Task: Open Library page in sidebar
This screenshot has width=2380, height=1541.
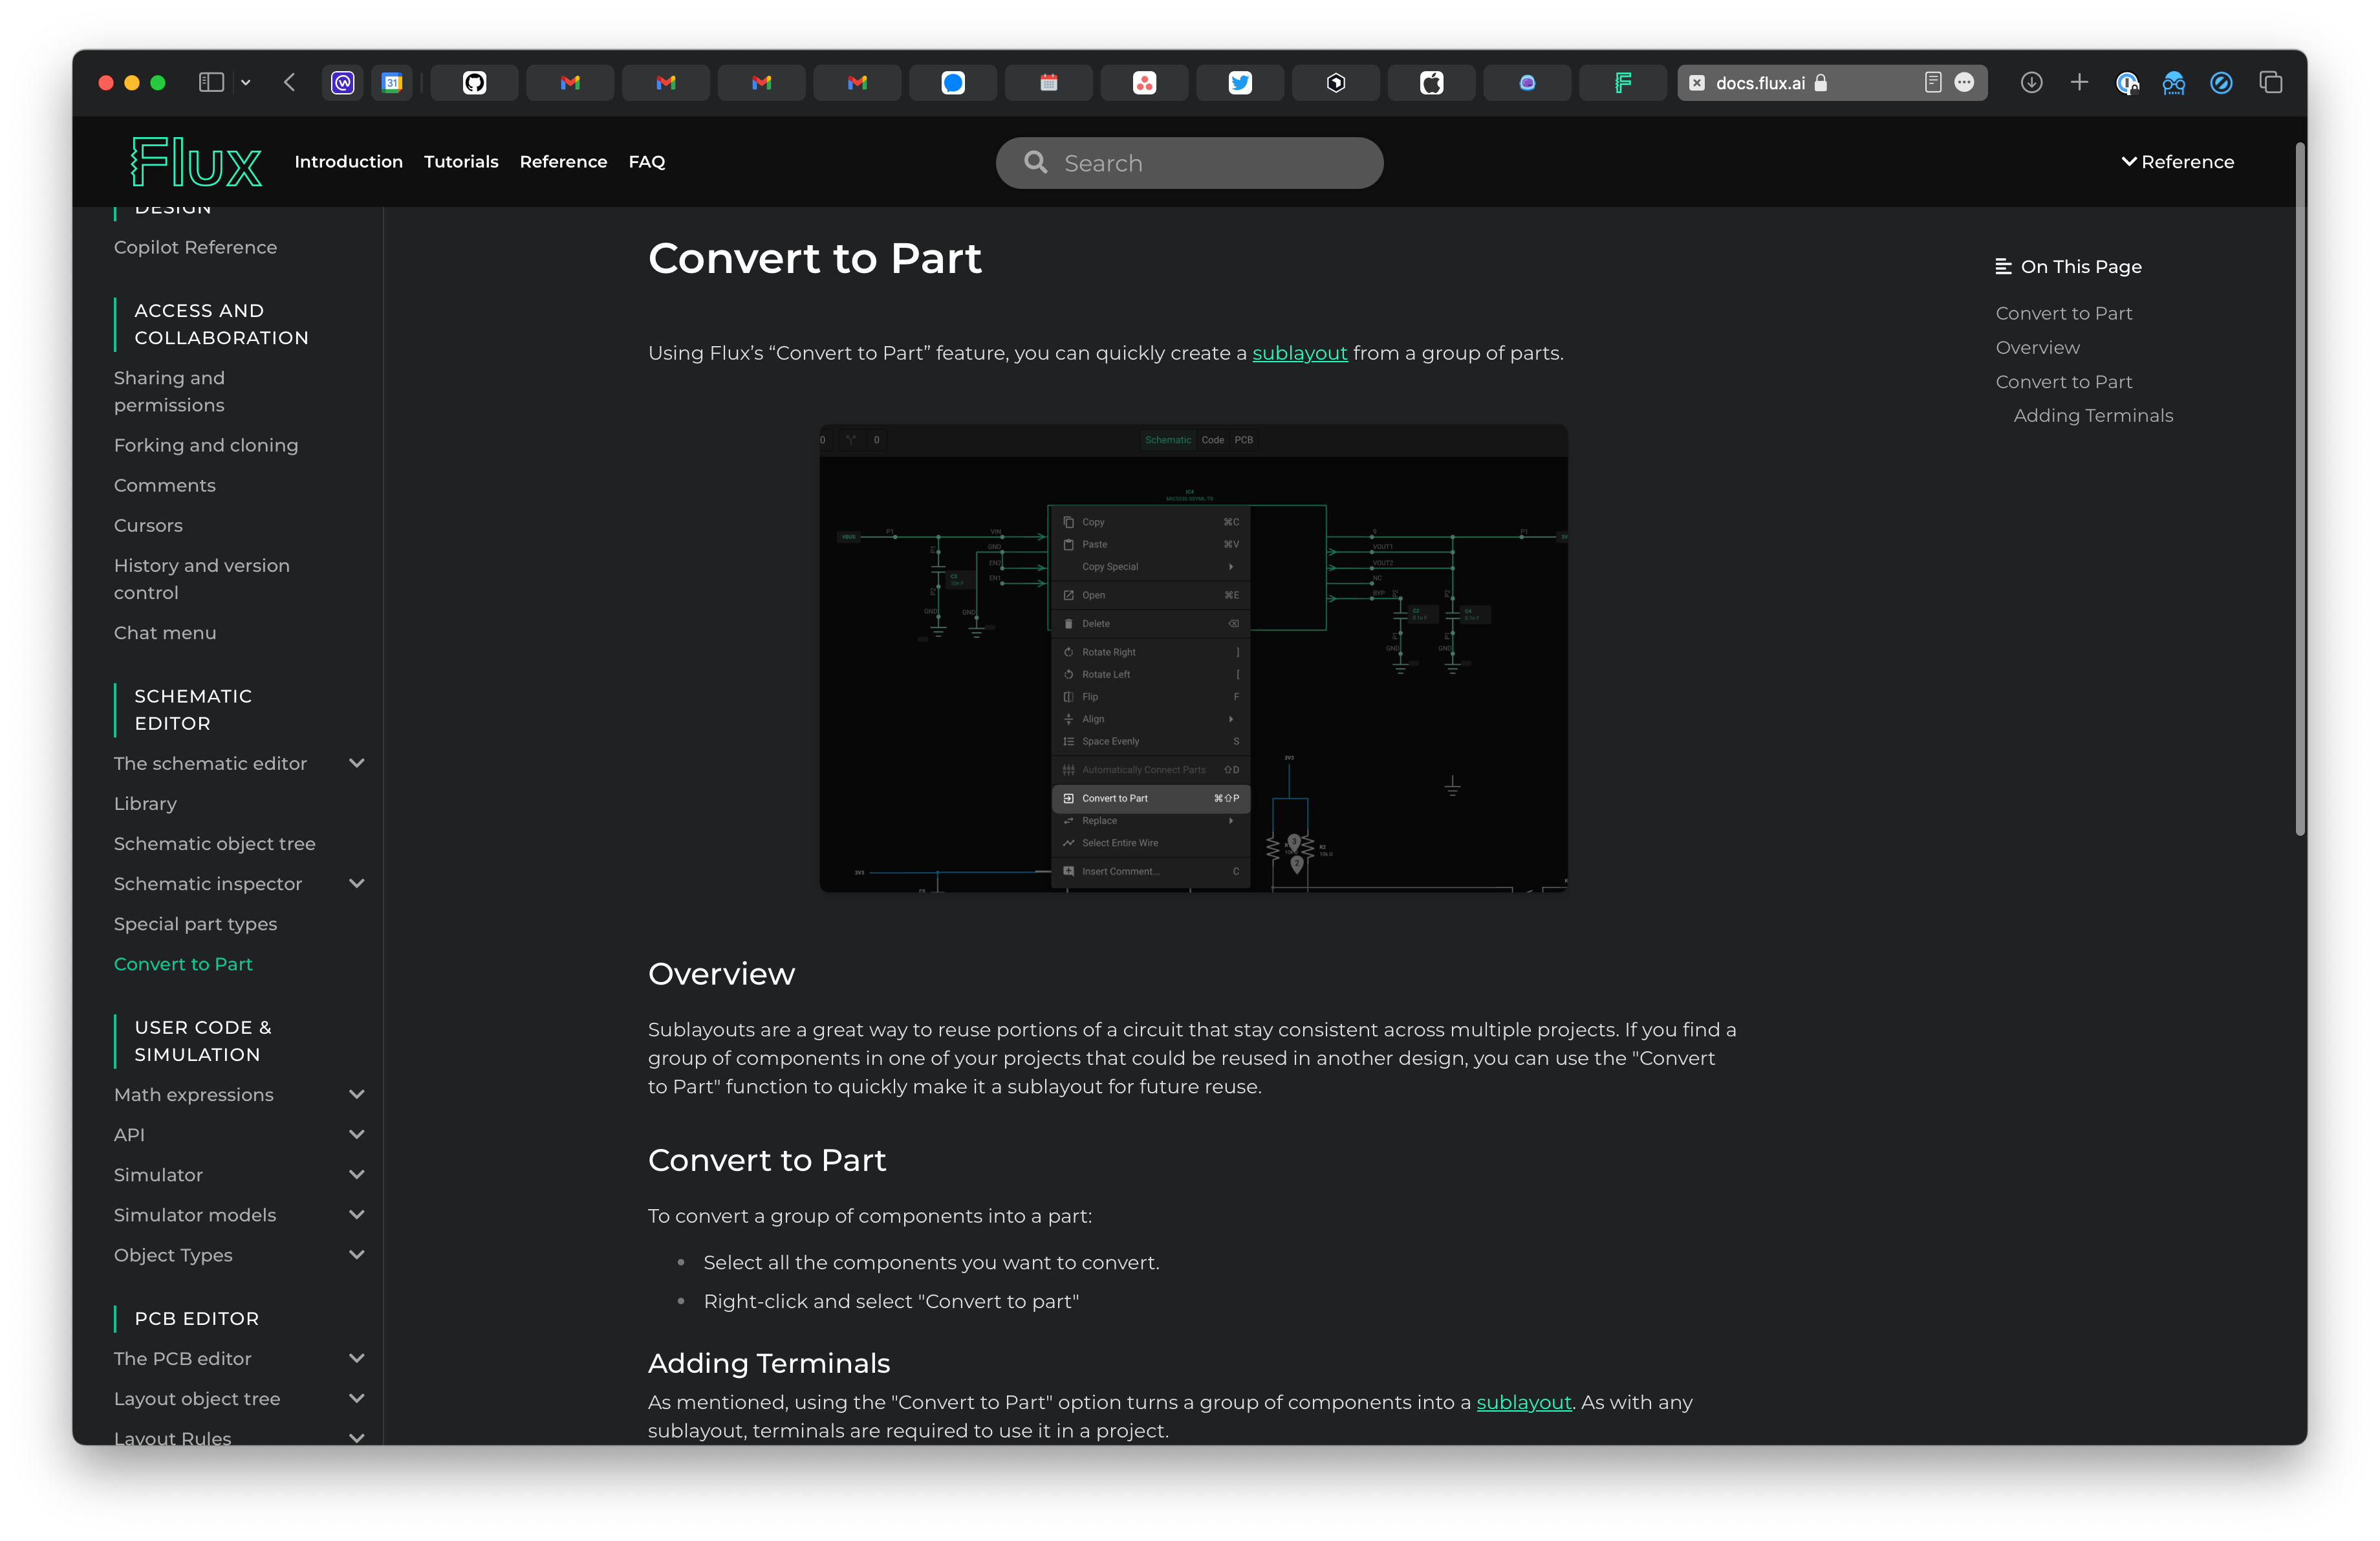Action: click(x=145, y=803)
